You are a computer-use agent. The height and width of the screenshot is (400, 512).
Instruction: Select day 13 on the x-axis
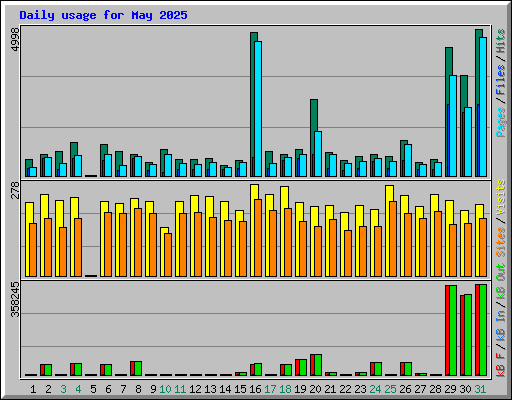(210, 389)
